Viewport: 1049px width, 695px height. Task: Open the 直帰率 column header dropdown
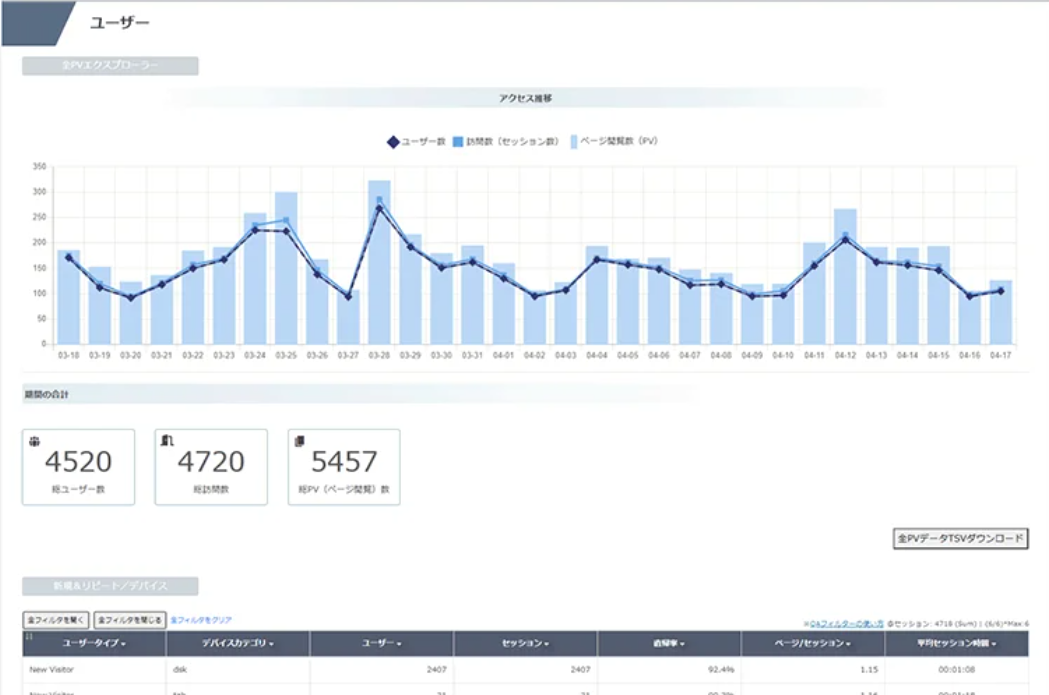669,644
